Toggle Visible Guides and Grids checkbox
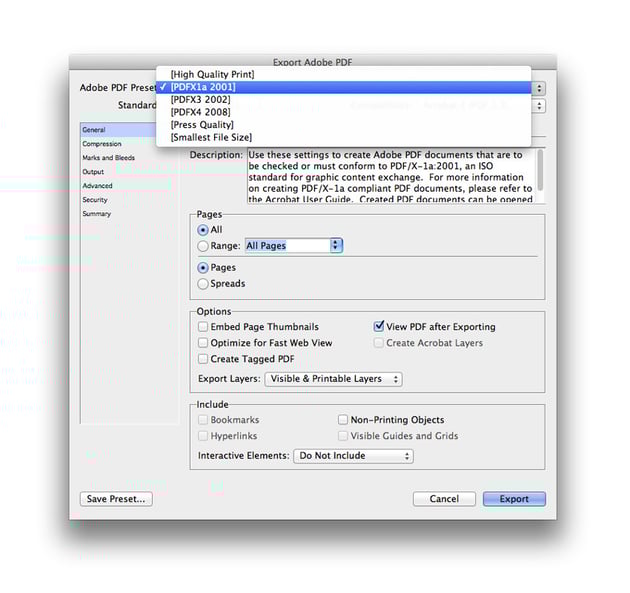630x593 pixels. pyautogui.click(x=343, y=436)
